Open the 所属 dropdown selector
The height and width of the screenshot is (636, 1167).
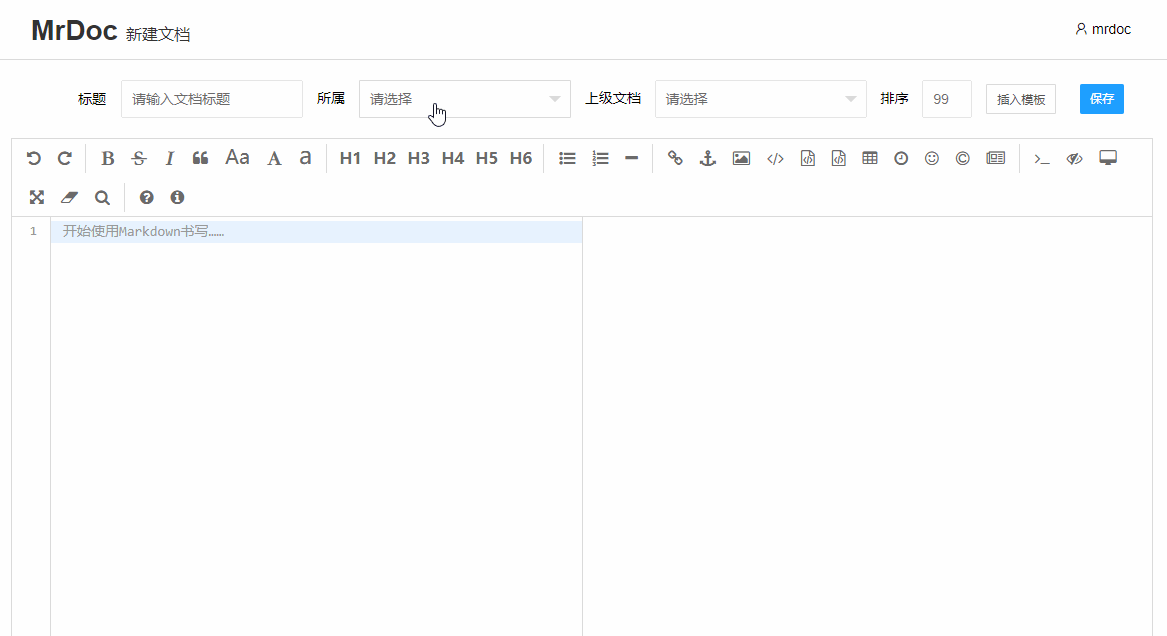(464, 99)
